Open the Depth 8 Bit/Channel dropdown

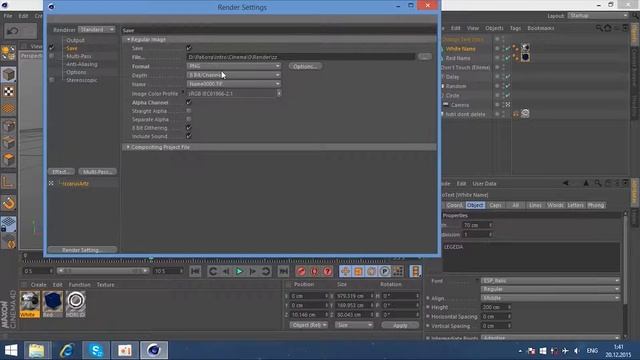coord(234,75)
